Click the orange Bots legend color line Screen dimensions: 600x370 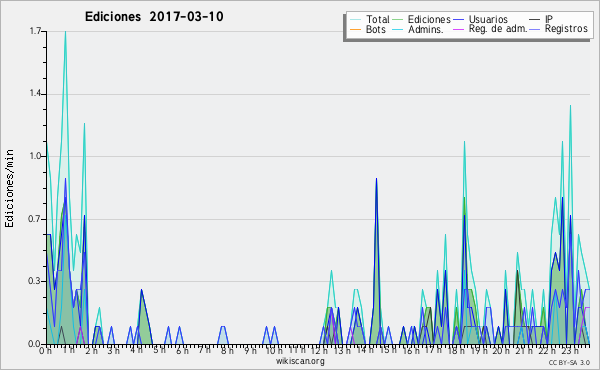pyautogui.click(x=355, y=29)
